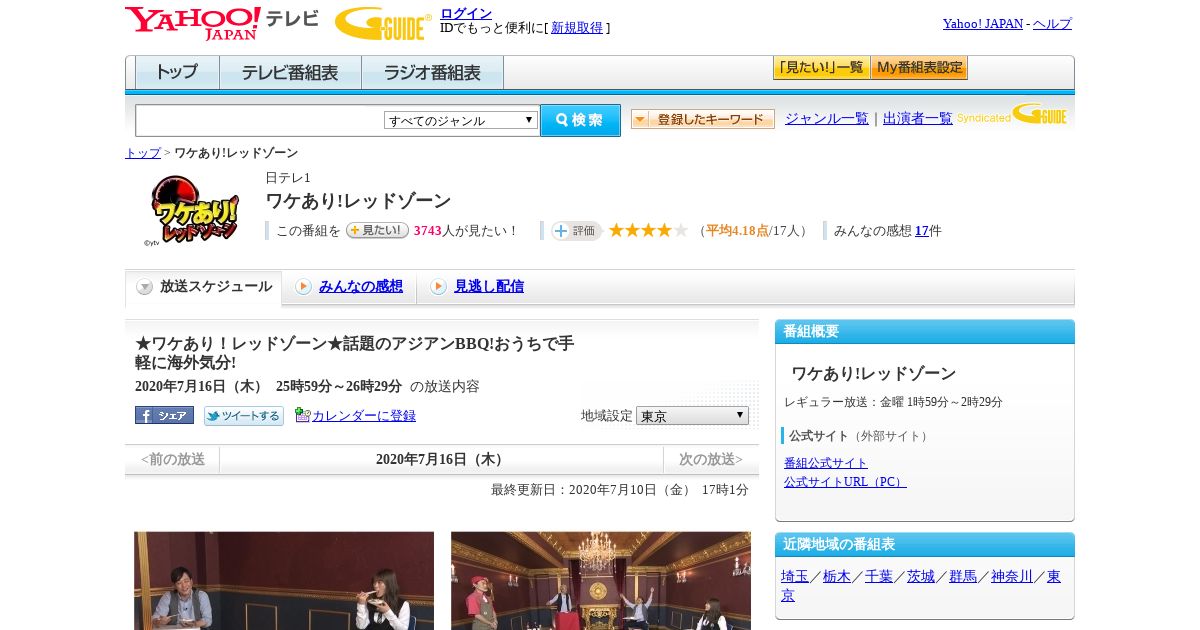Viewport: 1200px width, 630px height.
Task: Select the 埼玉 region link
Action: 795,577
